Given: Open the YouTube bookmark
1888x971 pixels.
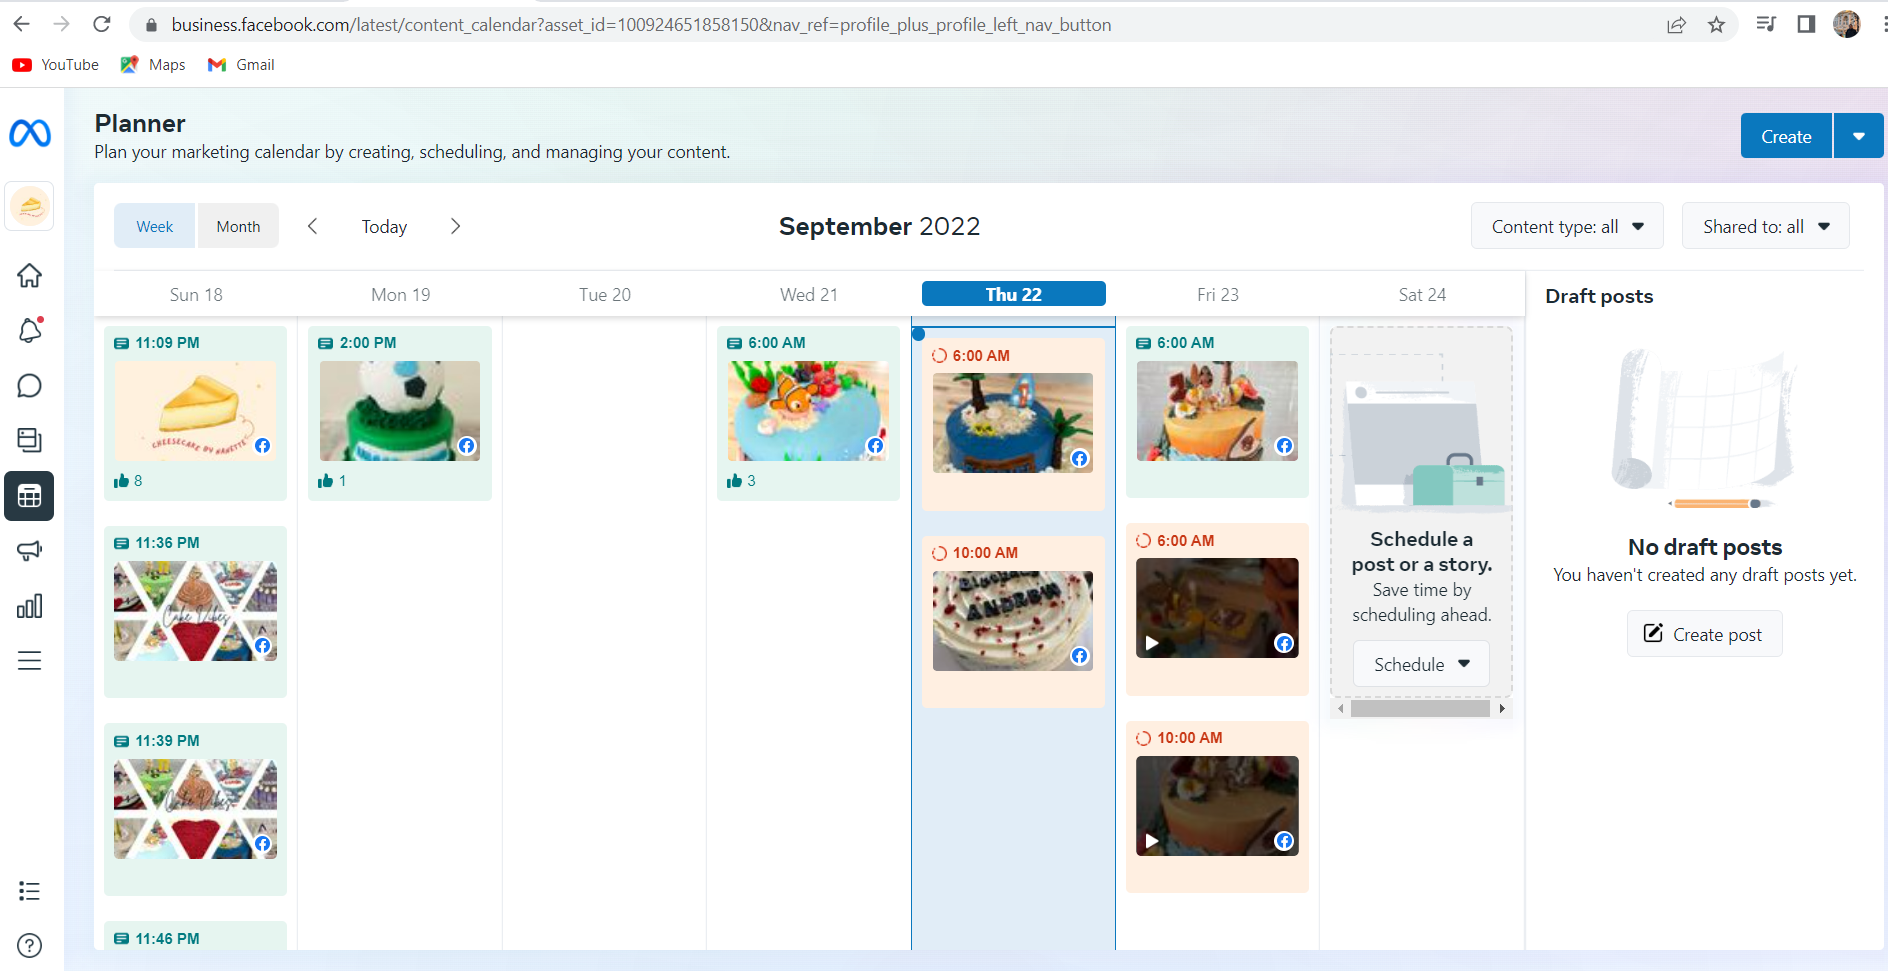Looking at the screenshot, I should tap(56, 65).
